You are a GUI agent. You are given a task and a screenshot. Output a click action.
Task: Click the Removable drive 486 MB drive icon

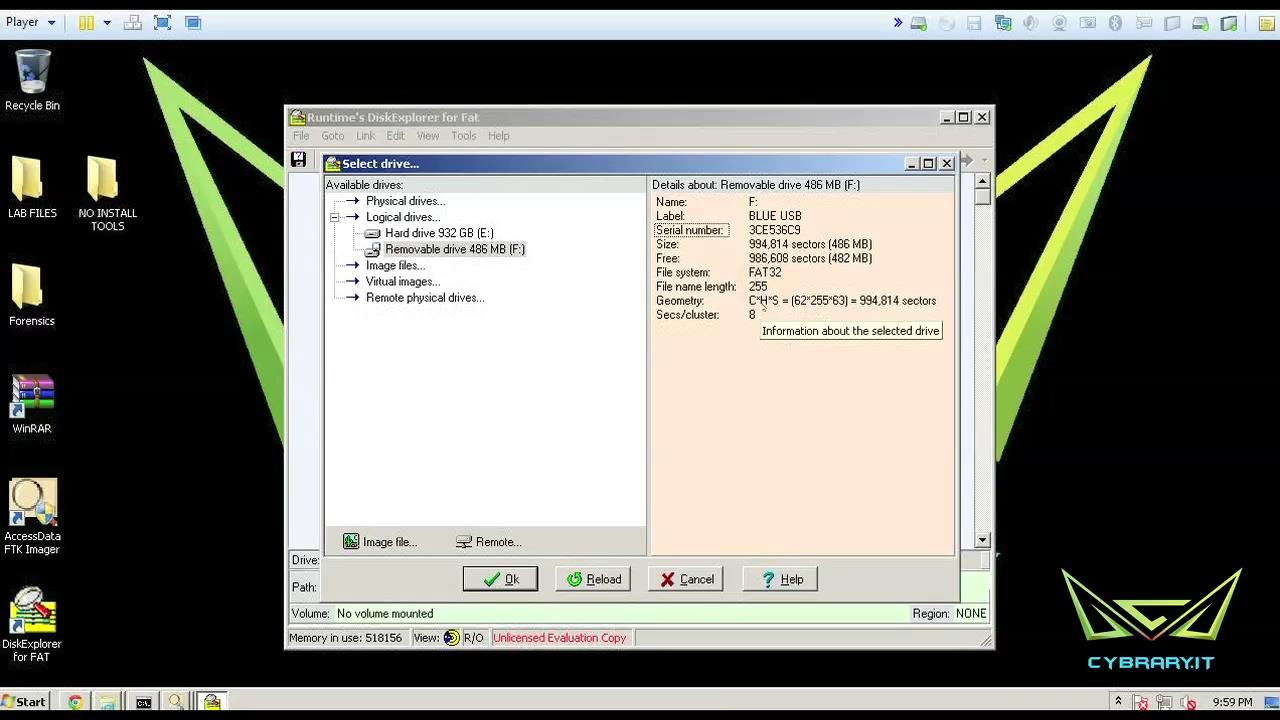(x=372, y=249)
